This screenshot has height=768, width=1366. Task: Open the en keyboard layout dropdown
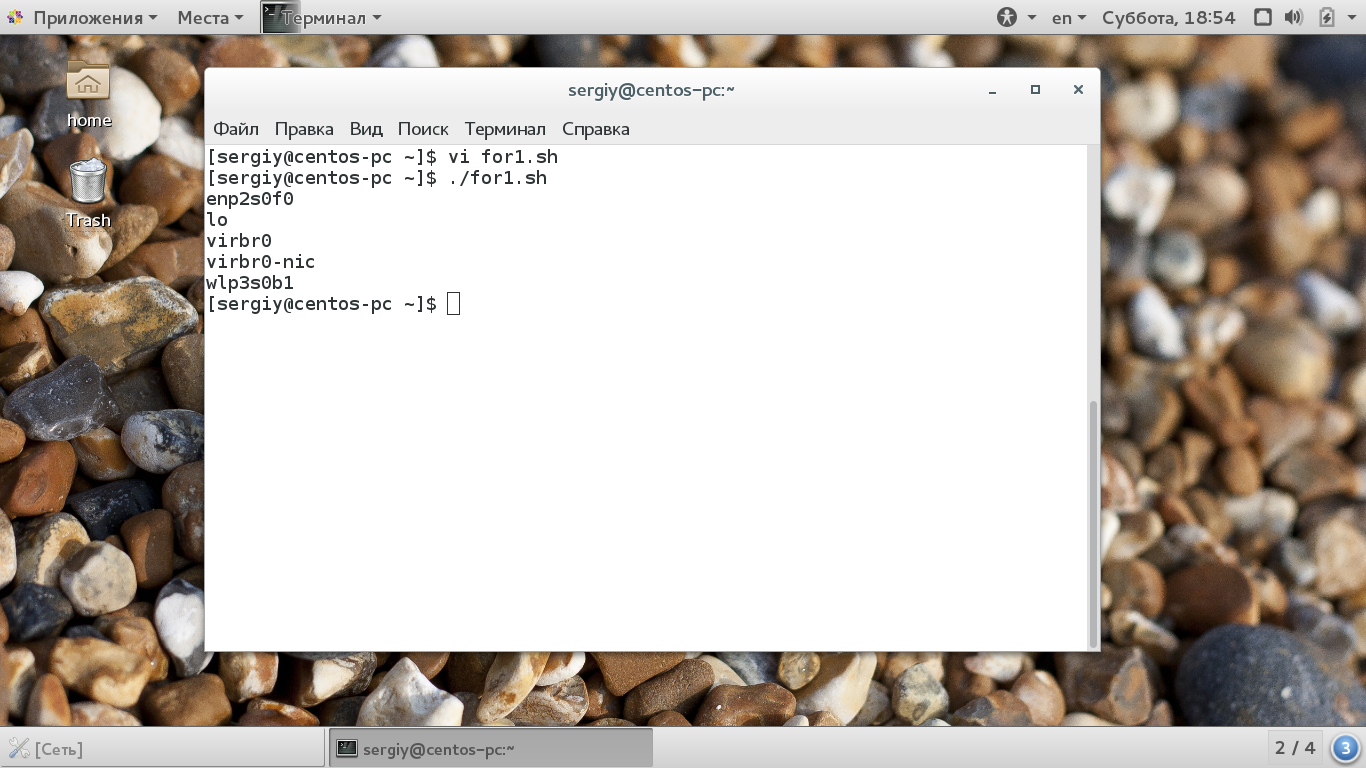1069,17
